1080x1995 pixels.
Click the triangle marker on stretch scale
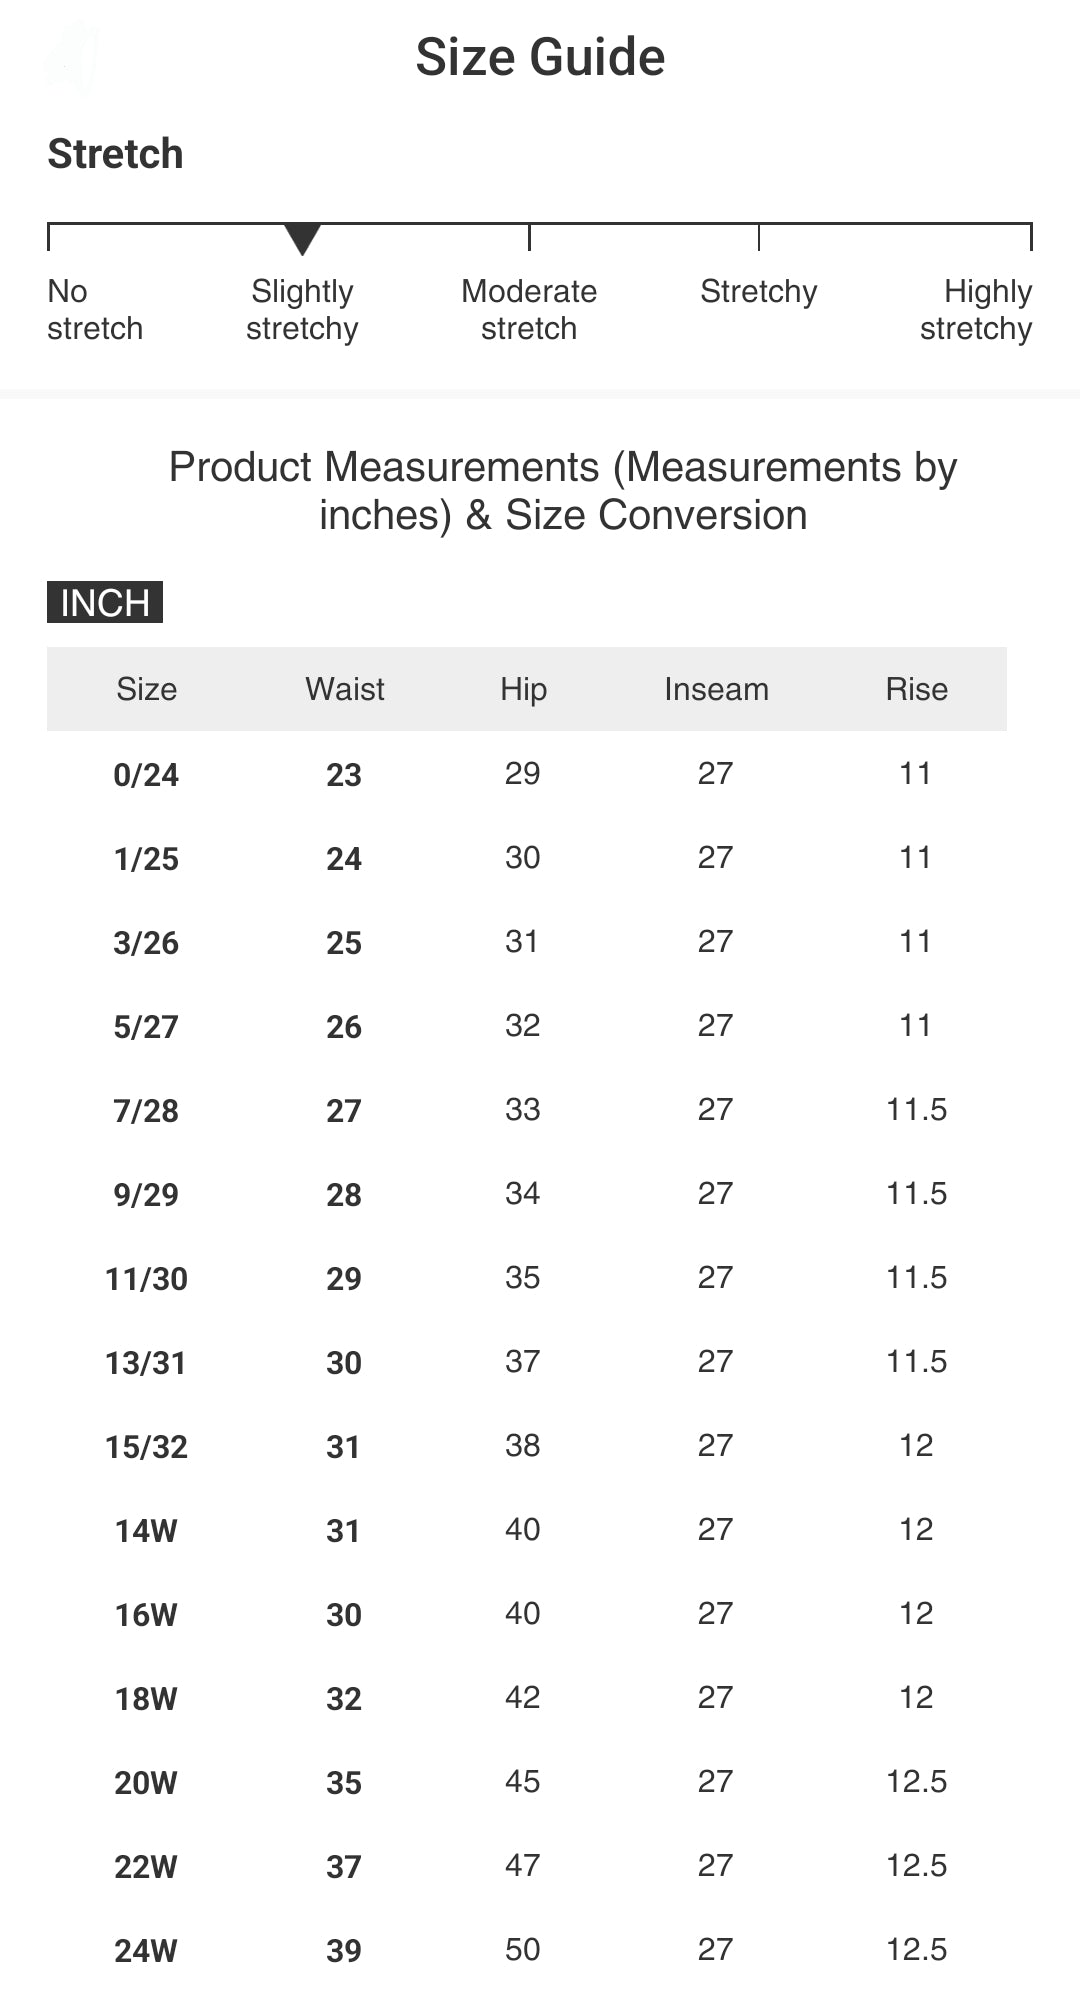302,239
